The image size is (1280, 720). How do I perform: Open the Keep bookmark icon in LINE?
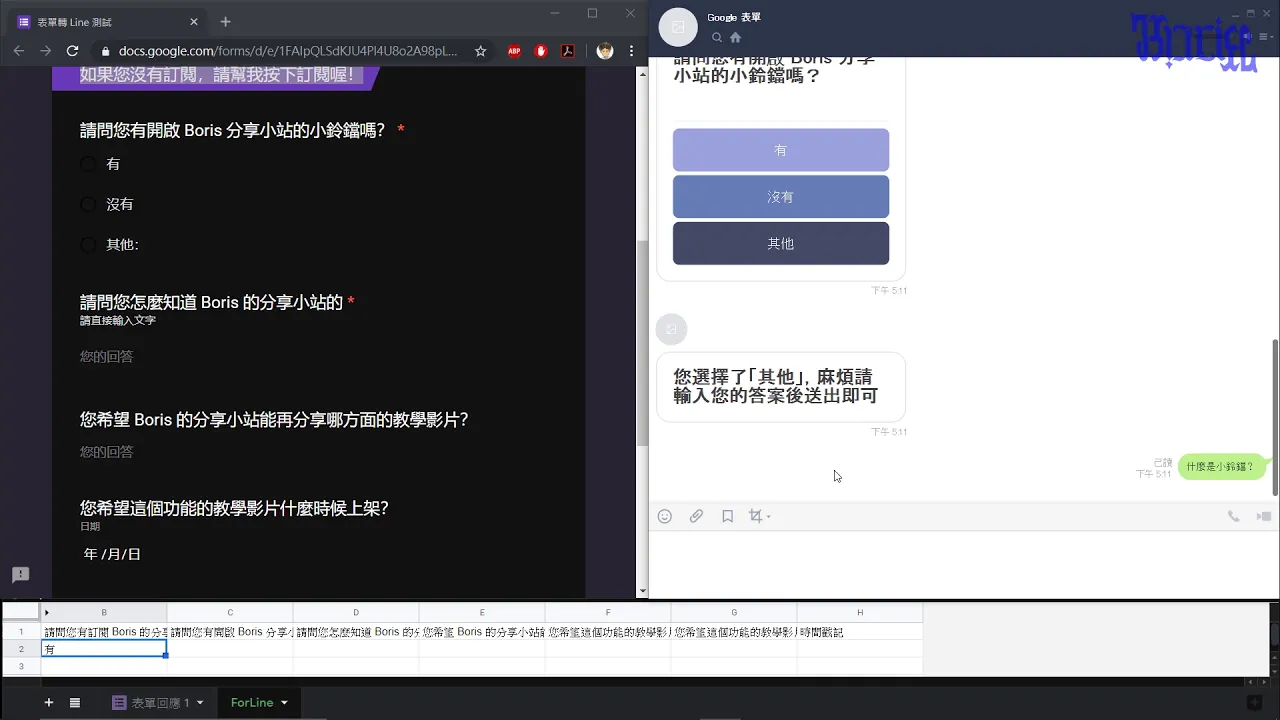(x=727, y=516)
